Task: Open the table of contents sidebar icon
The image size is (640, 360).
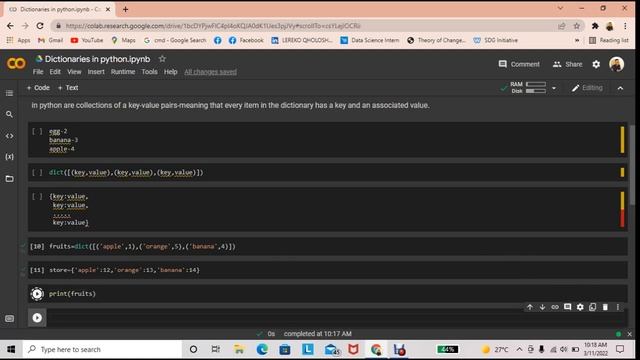Action: pyautogui.click(x=9, y=93)
